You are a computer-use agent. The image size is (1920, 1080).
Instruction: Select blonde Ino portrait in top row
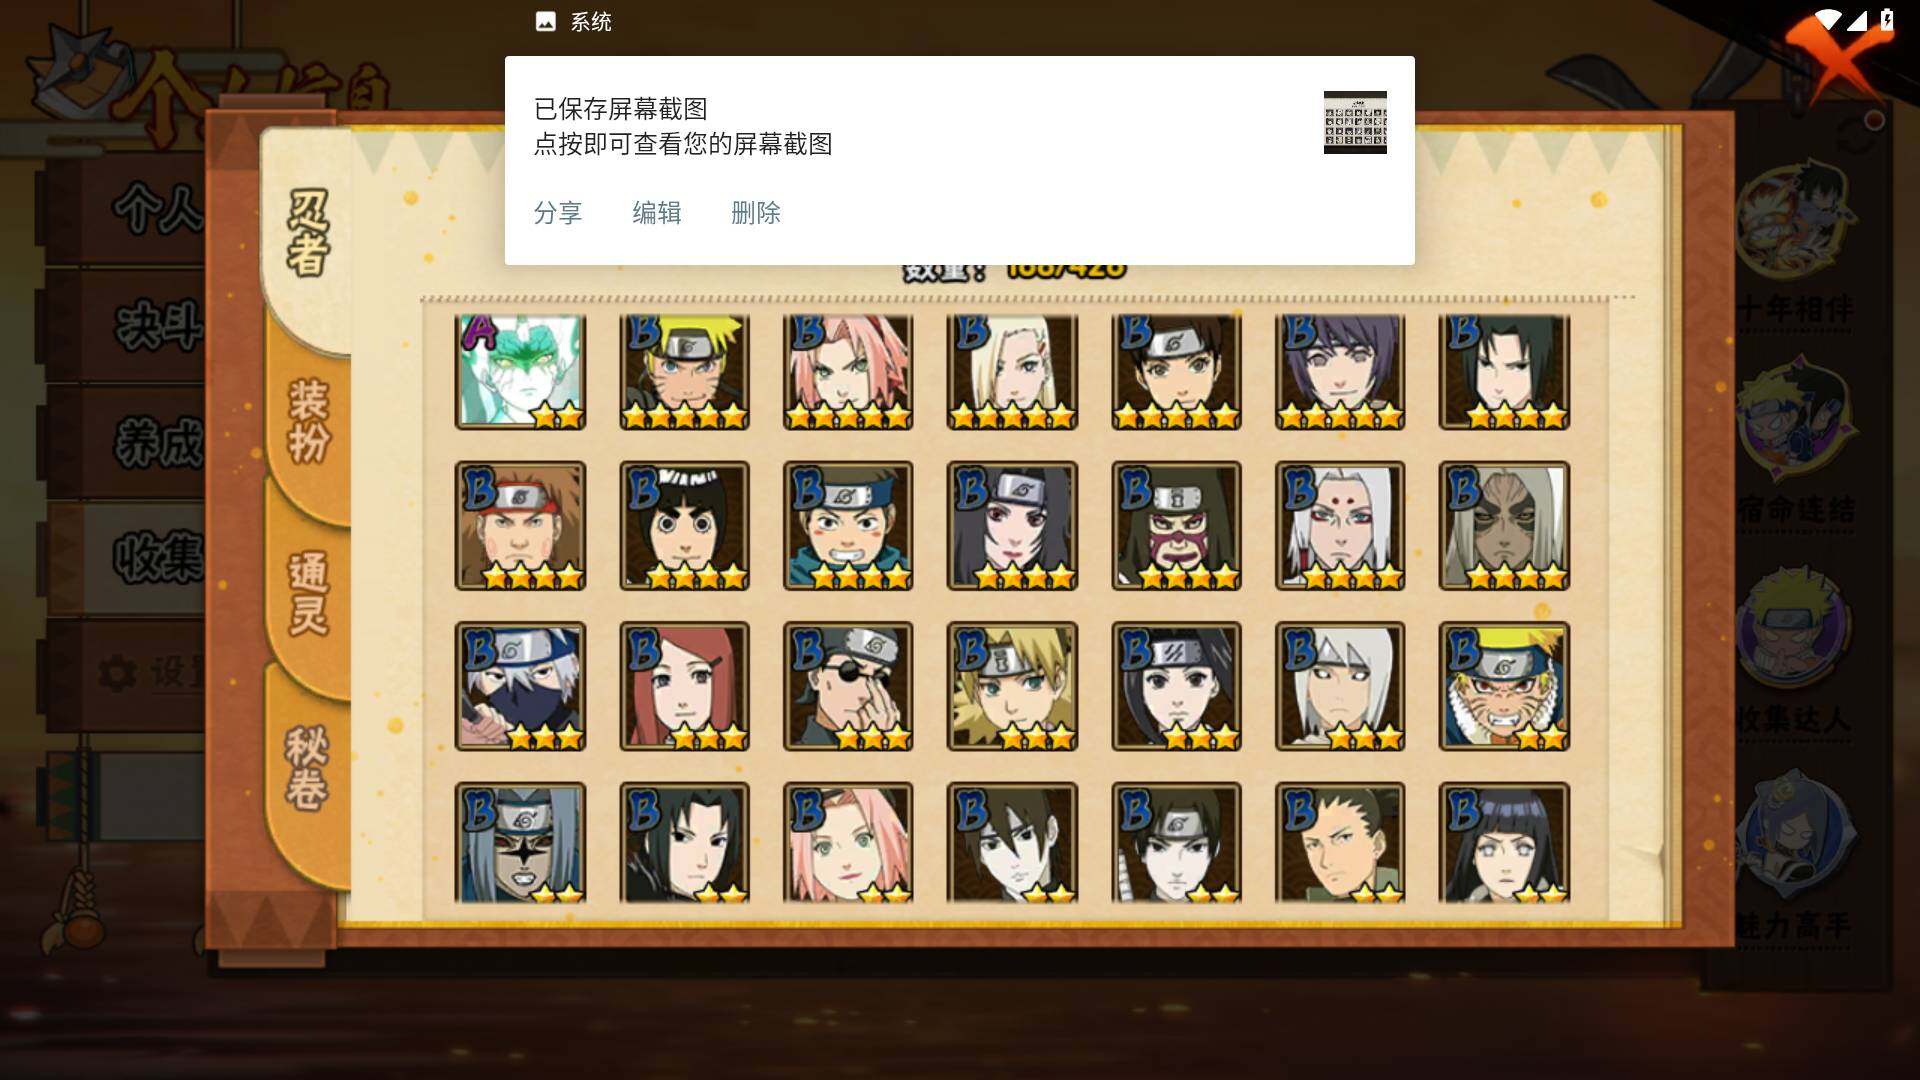(x=1012, y=372)
